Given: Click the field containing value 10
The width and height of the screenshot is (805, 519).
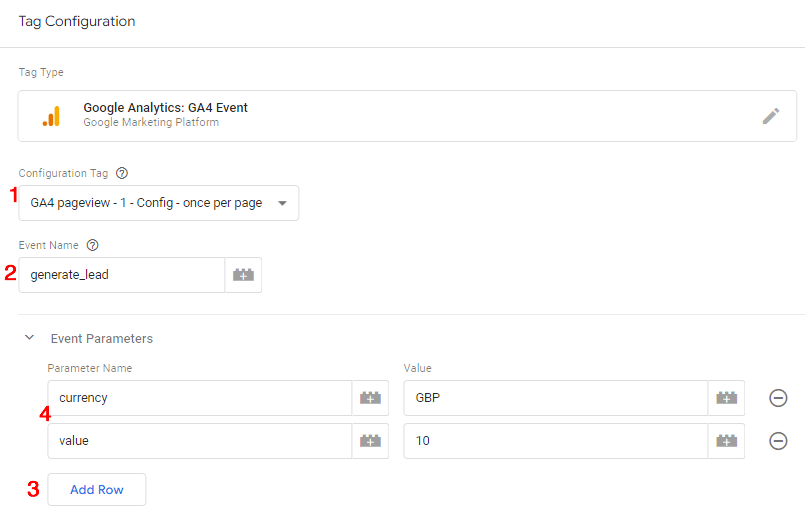Looking at the screenshot, I should point(555,441).
